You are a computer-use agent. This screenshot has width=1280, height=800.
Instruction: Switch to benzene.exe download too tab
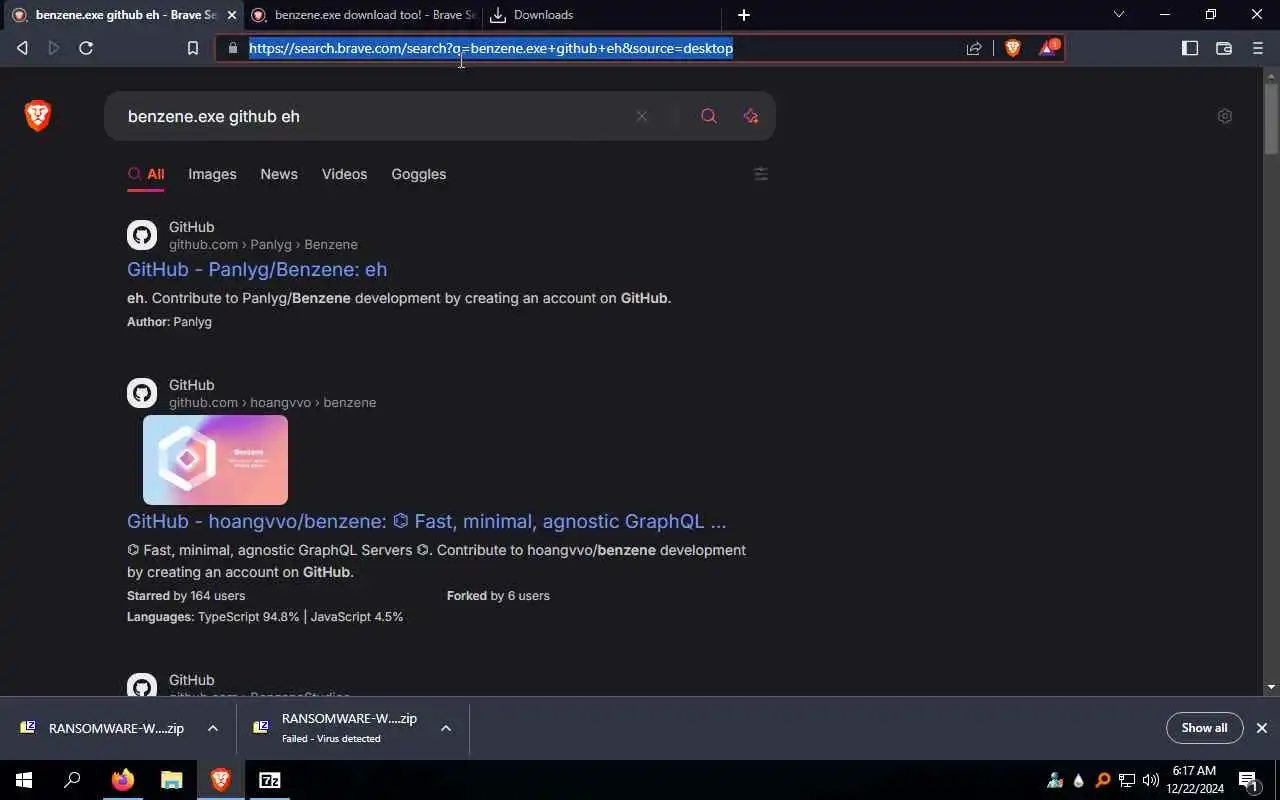point(363,15)
